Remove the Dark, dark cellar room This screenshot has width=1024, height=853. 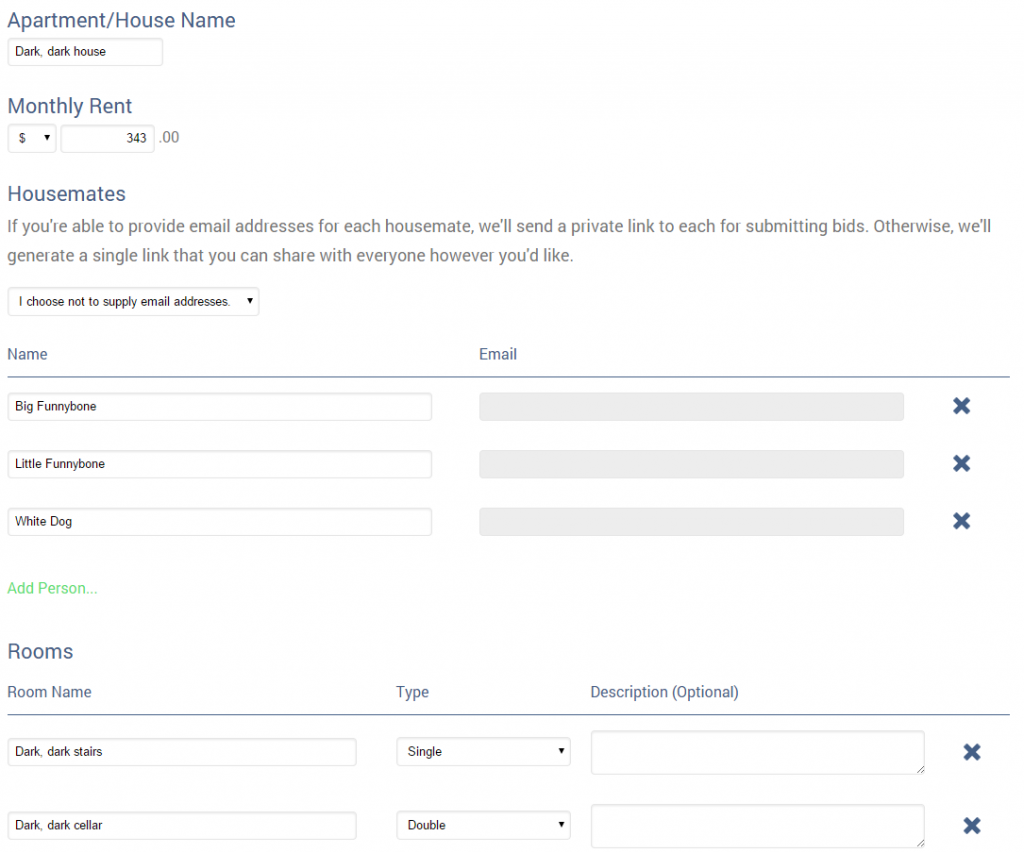point(971,825)
